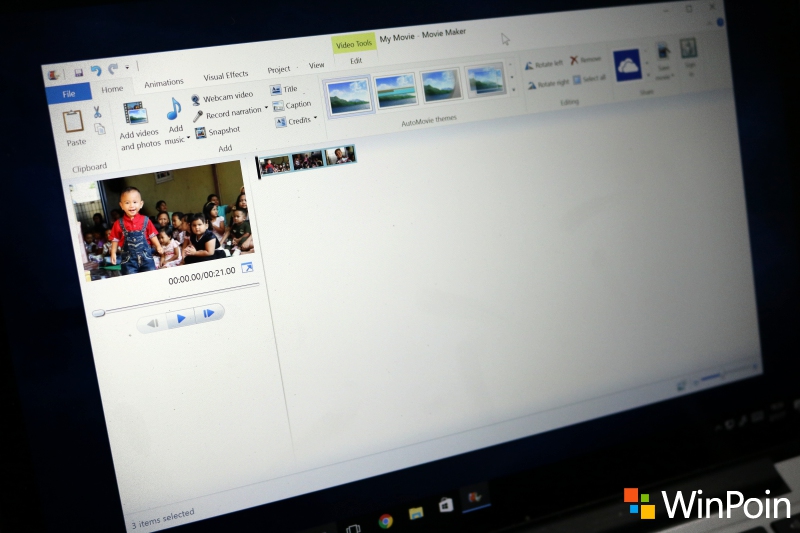
Task: Select first AutoMovie theme thumbnail
Action: [x=349, y=97]
